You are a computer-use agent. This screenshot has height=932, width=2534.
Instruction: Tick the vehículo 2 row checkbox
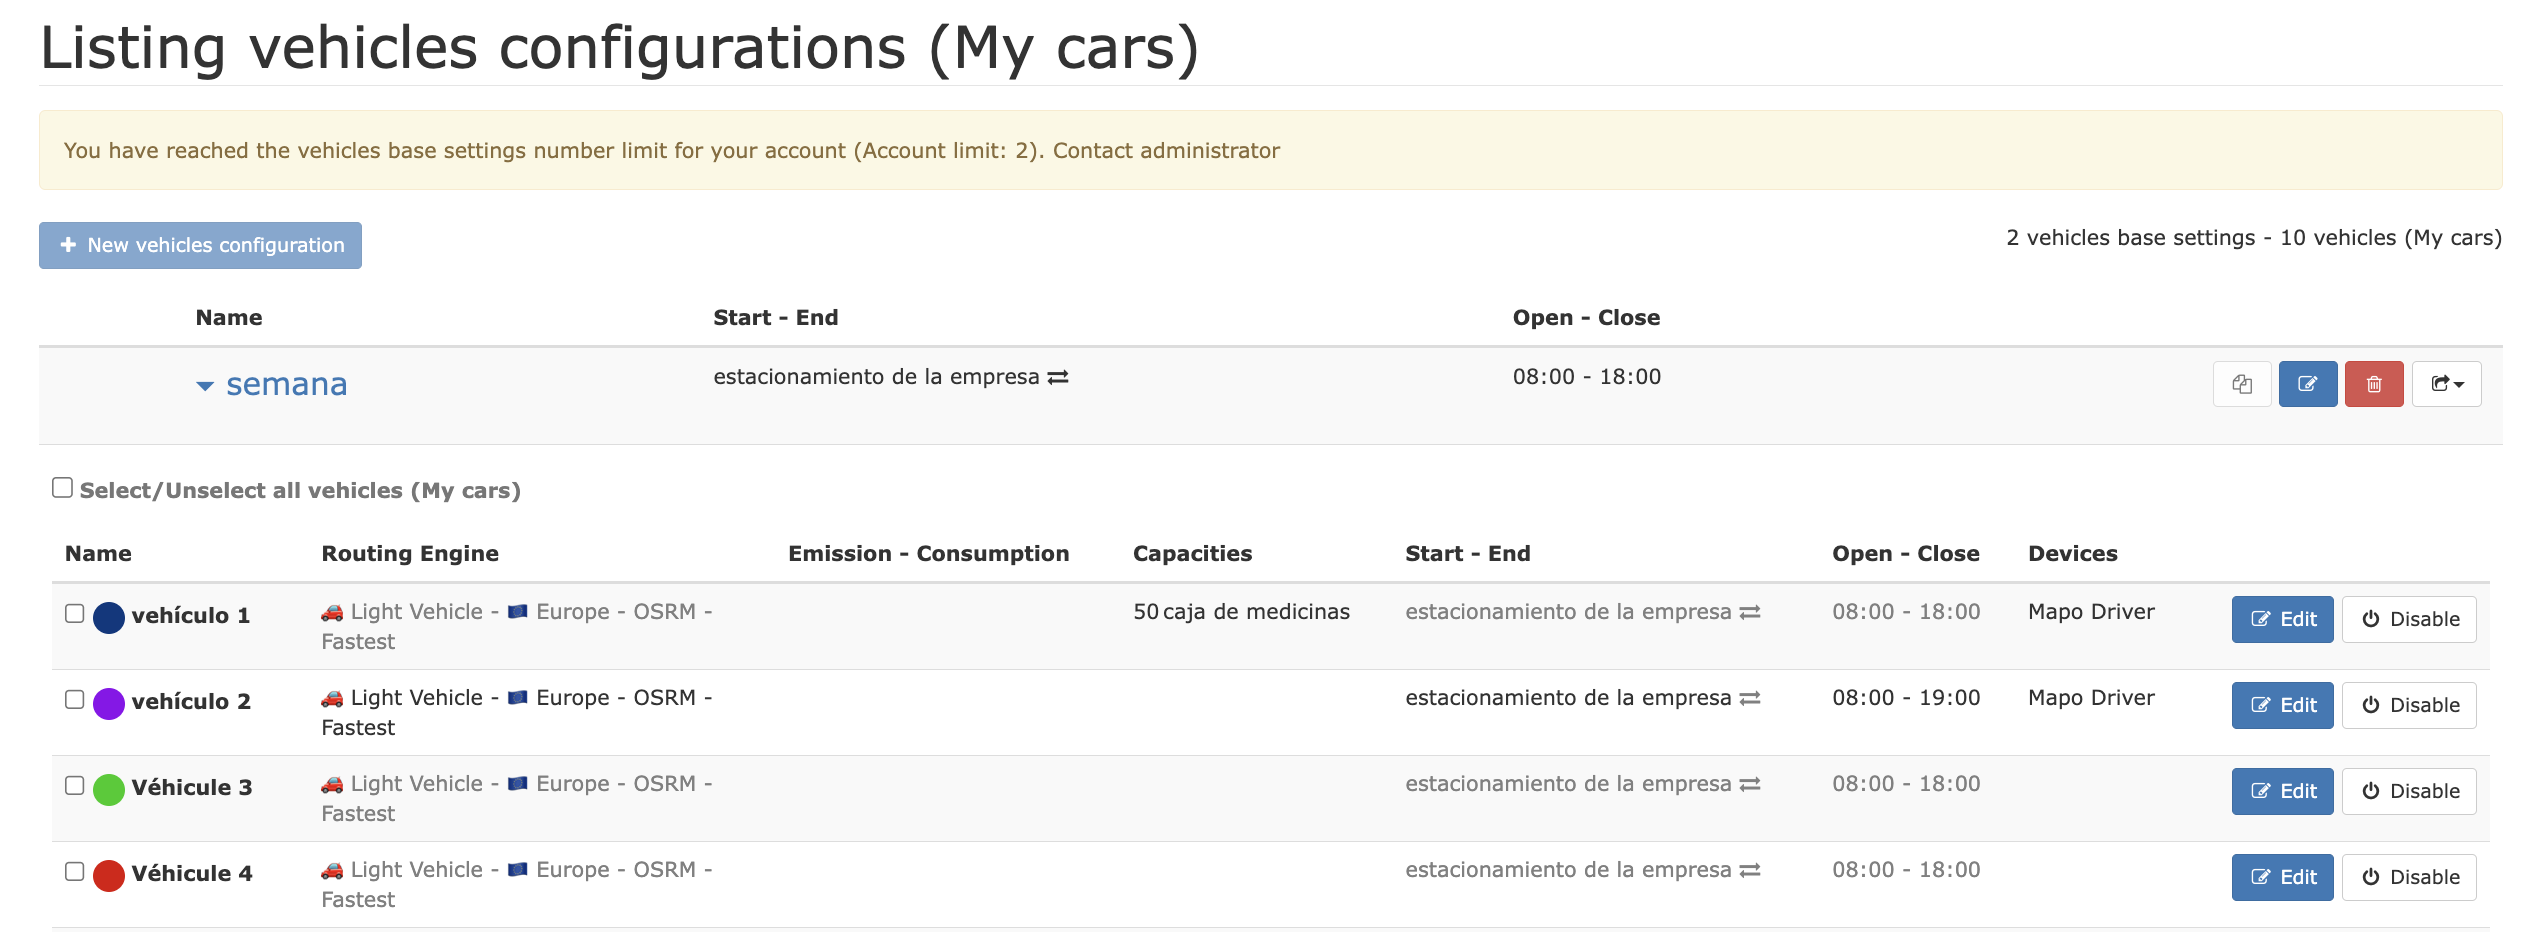75,699
